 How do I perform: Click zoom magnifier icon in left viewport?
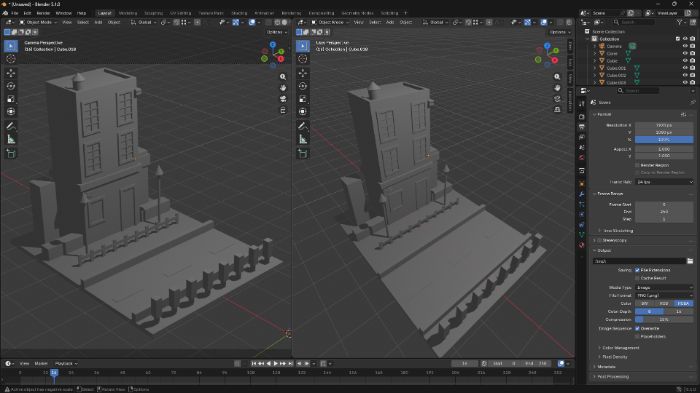[283, 77]
